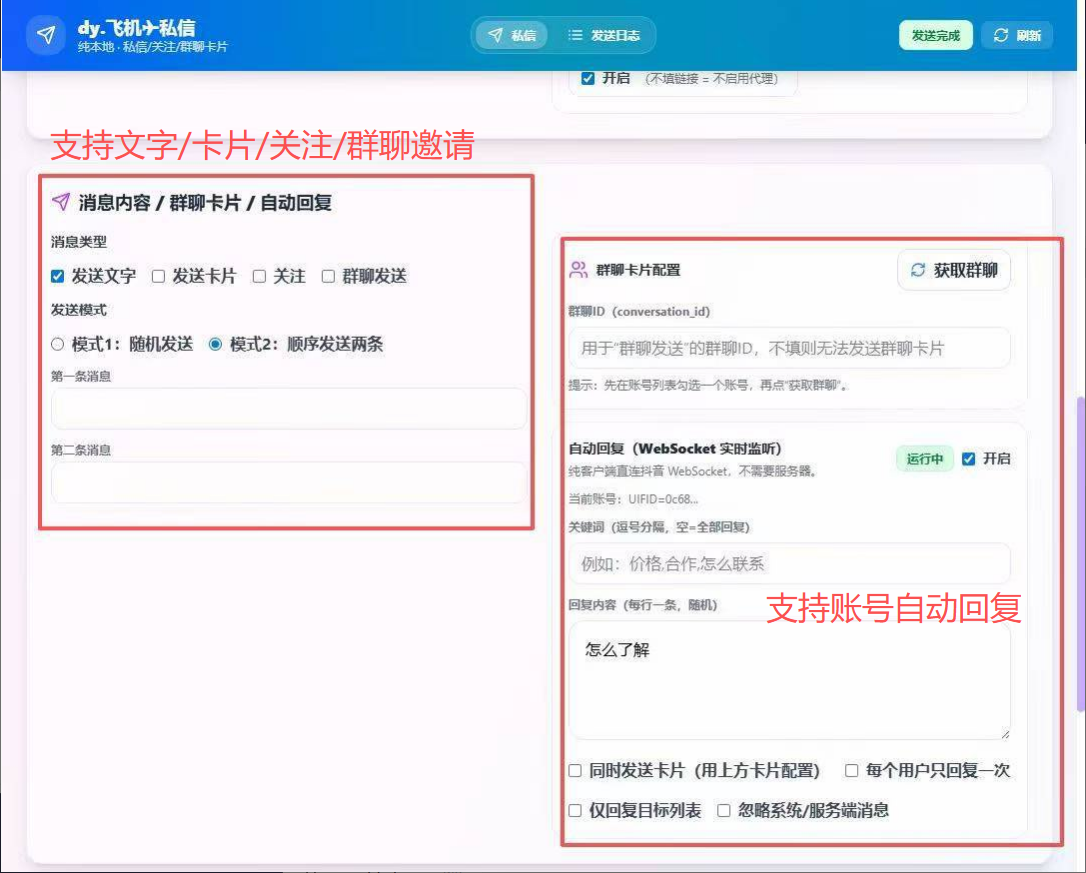Viewport: 1086px width, 873px height.
Task: Enable the 发送卡片 checkbox
Action: 158,277
